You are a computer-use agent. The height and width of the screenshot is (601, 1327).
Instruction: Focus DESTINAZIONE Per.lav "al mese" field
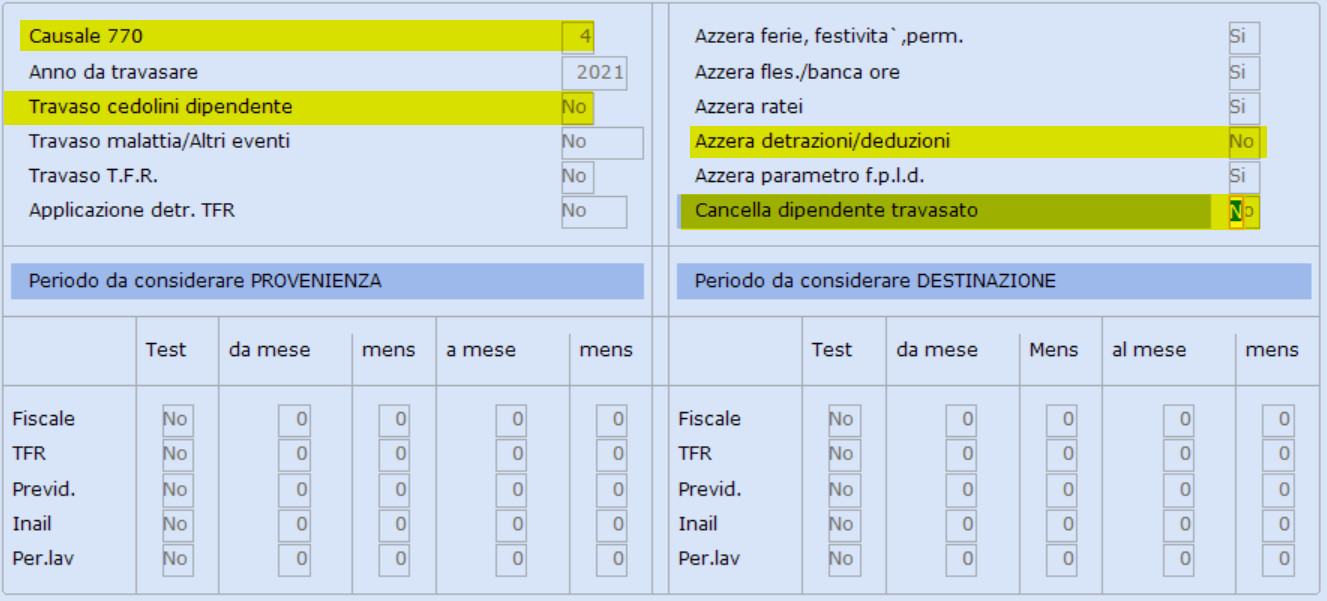pos(1179,560)
